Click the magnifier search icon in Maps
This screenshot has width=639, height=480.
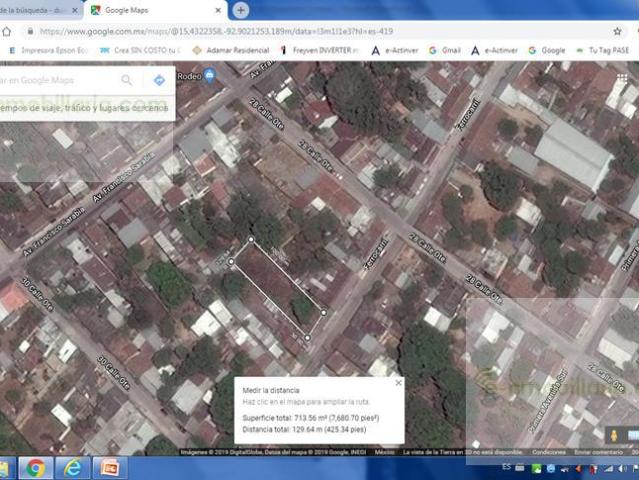click(127, 80)
